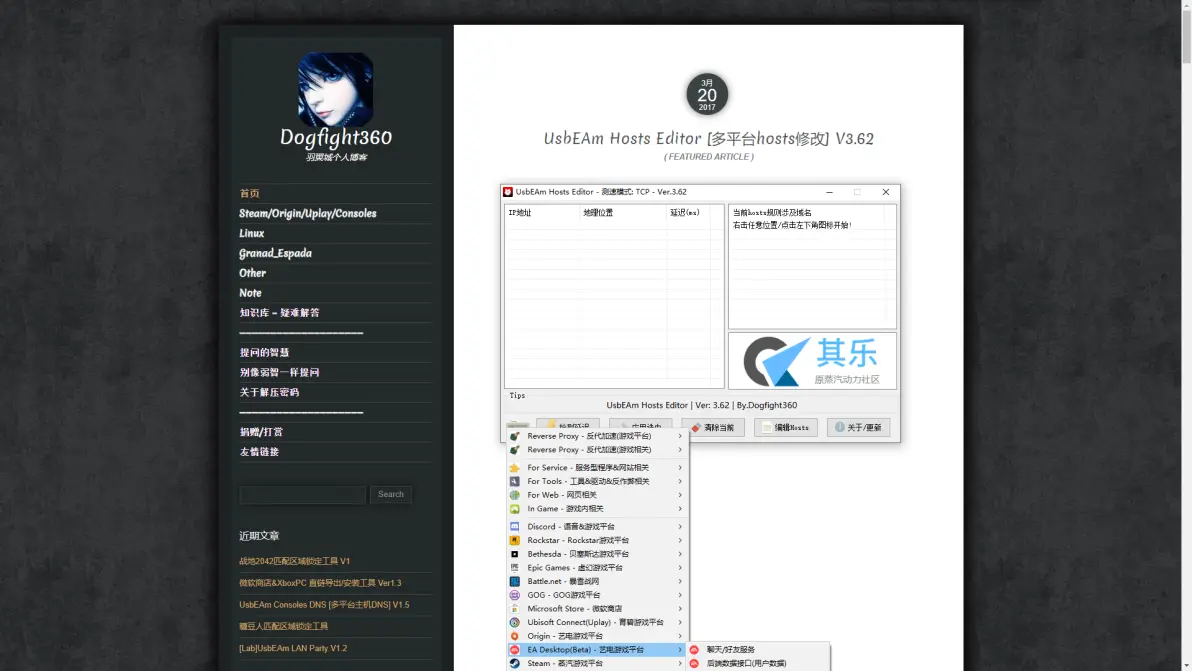Select Battle.net - 暴雪战网 menu entry
The image size is (1192, 671).
(598, 581)
